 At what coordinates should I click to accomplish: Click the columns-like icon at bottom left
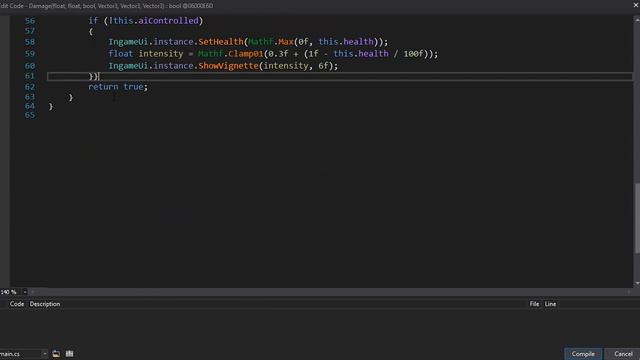click(69, 353)
